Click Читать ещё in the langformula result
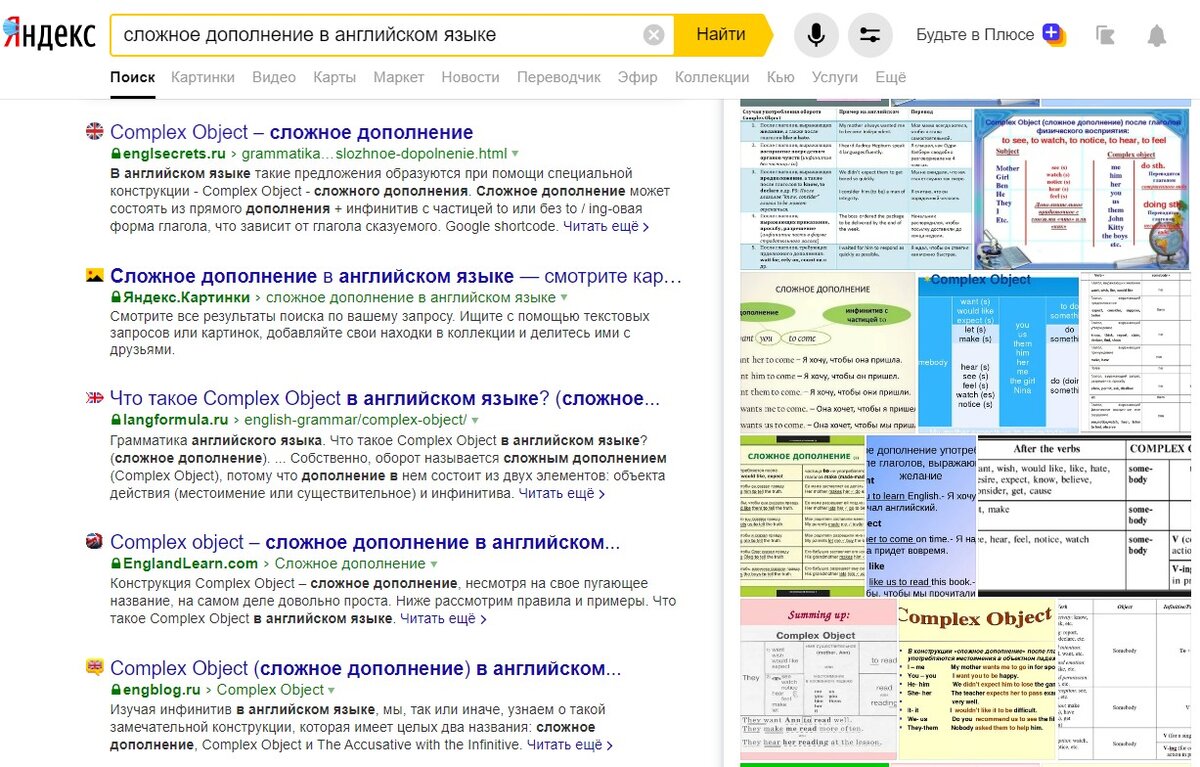 pos(561,493)
